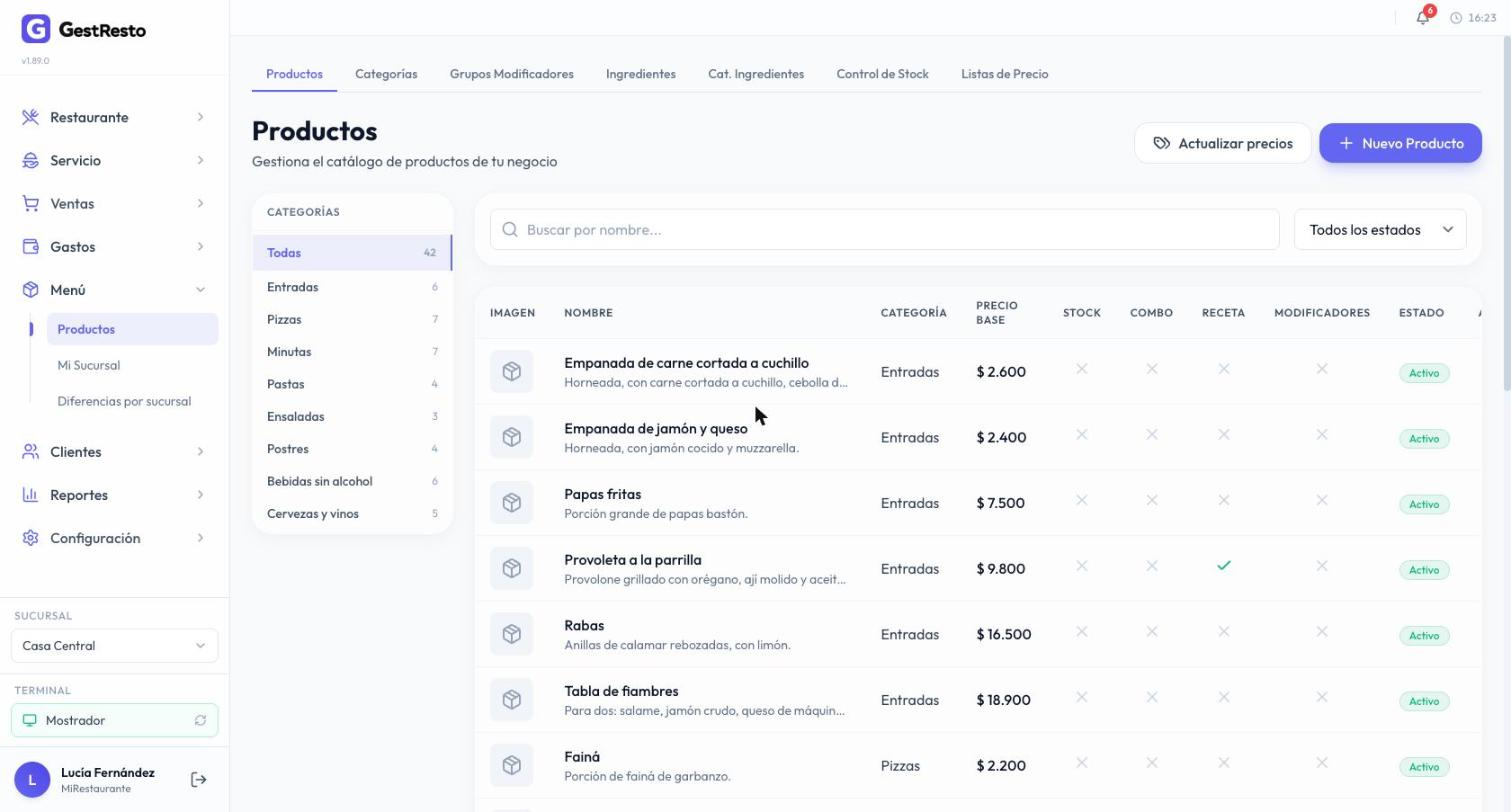Viewport: 1511px width, 812px height.
Task: Collapse the Menú sidebar section
Action: [x=114, y=290]
